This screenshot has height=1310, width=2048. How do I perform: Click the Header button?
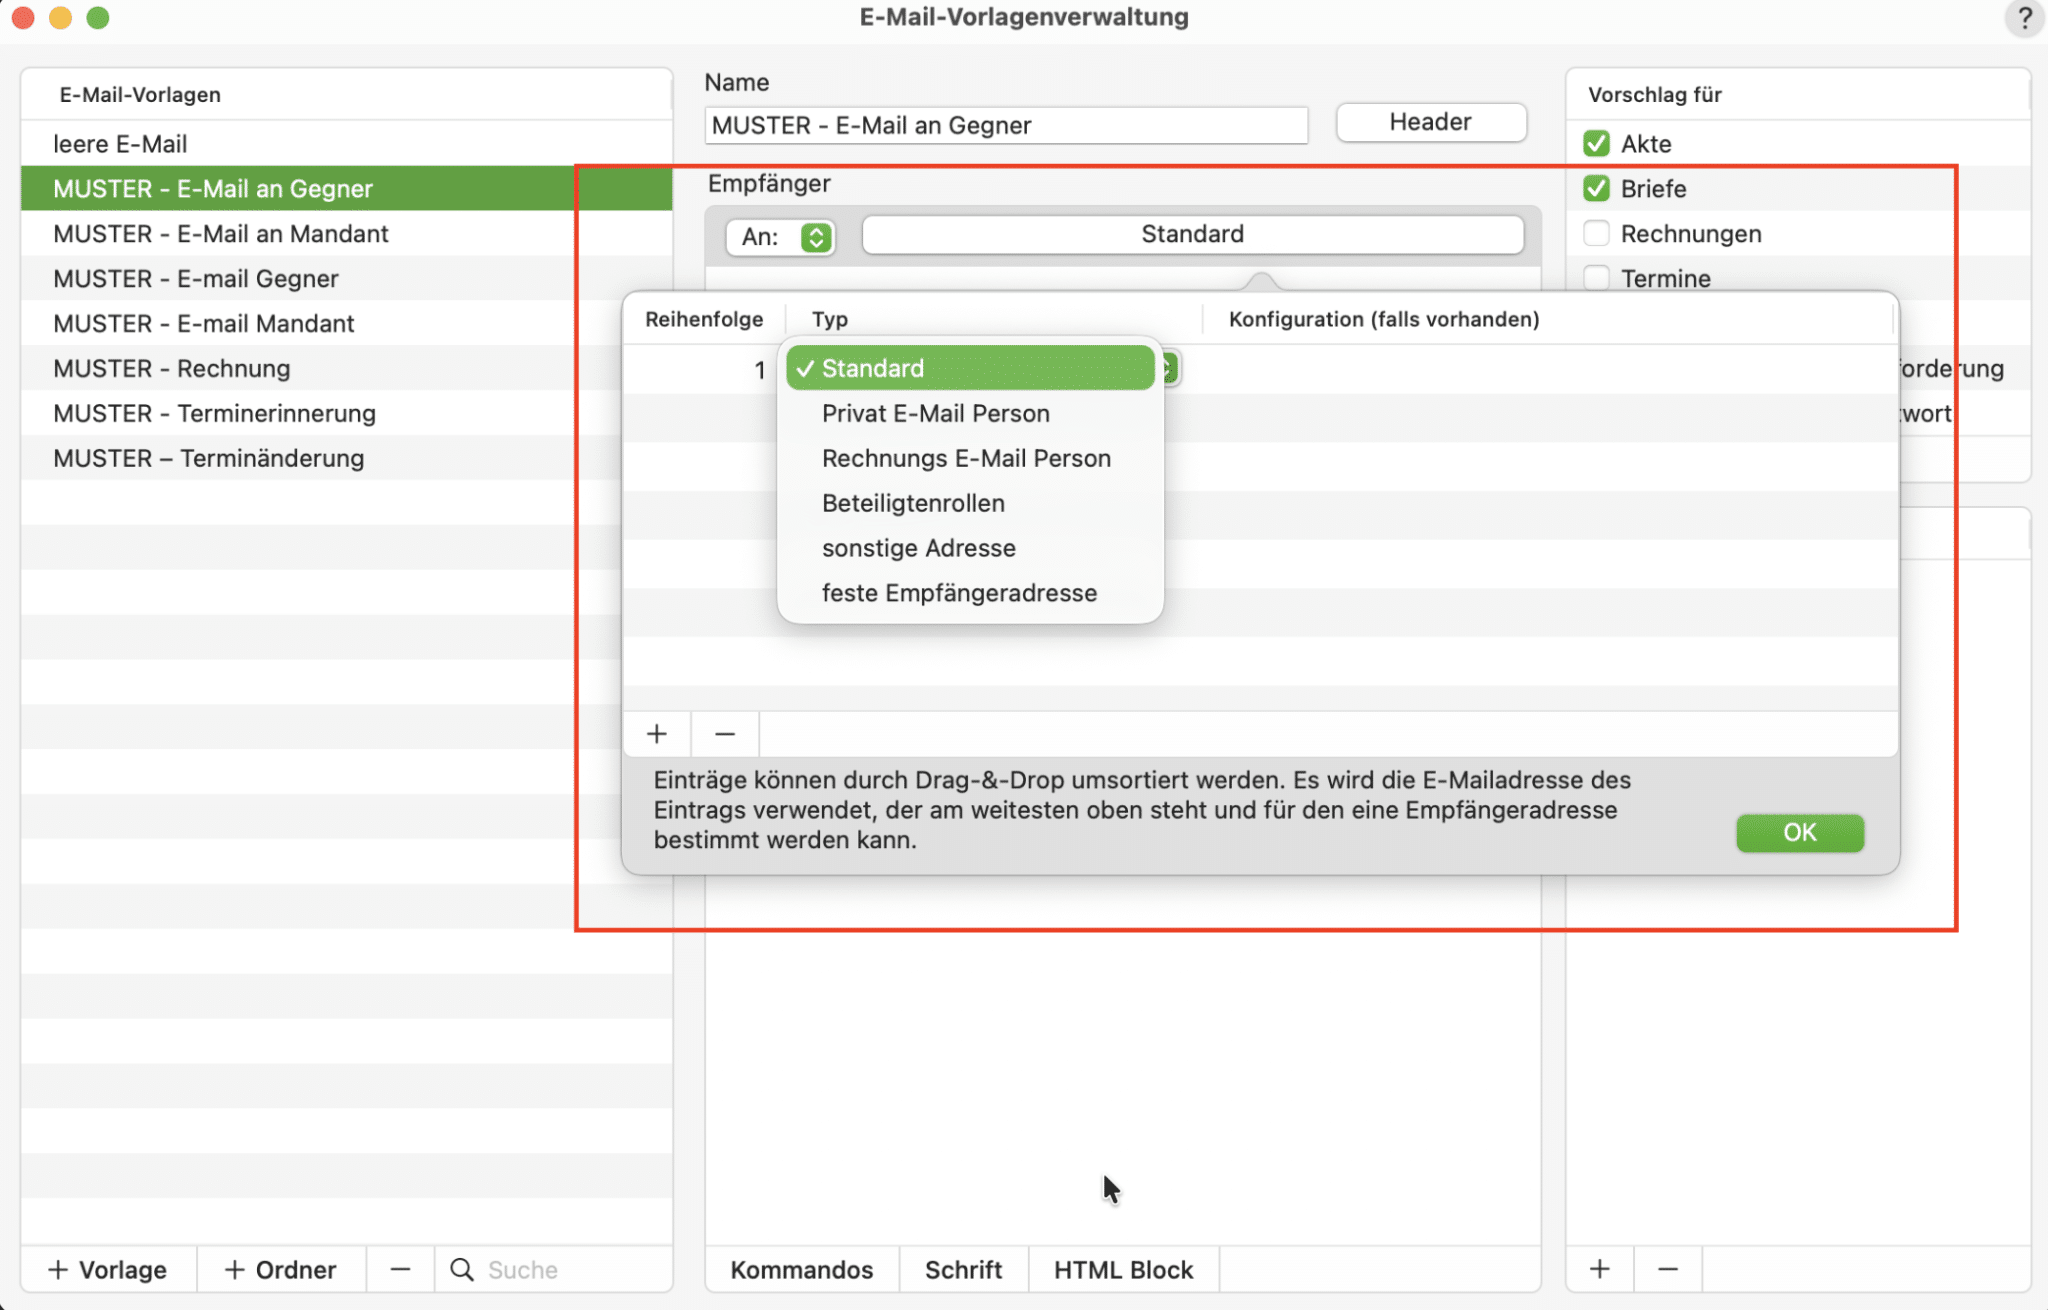click(1430, 122)
